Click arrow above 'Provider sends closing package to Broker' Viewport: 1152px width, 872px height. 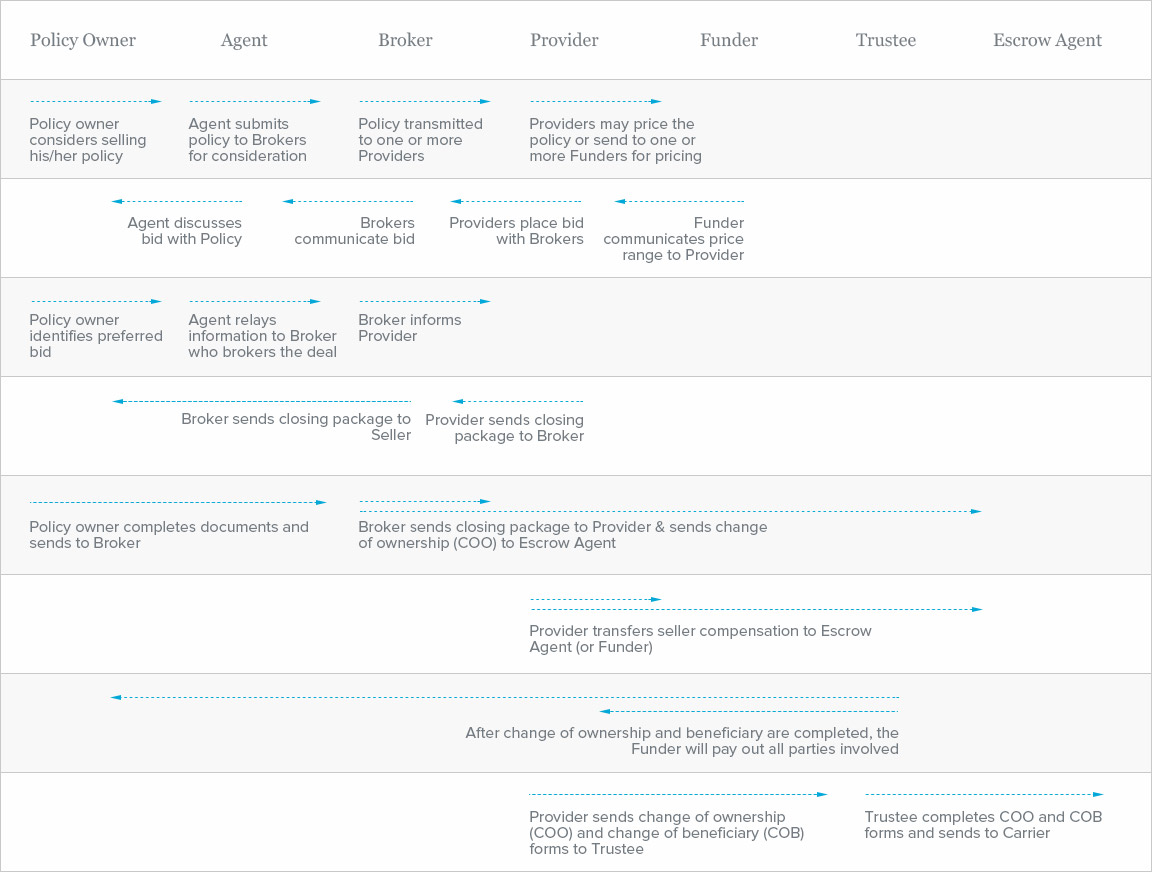(x=518, y=402)
